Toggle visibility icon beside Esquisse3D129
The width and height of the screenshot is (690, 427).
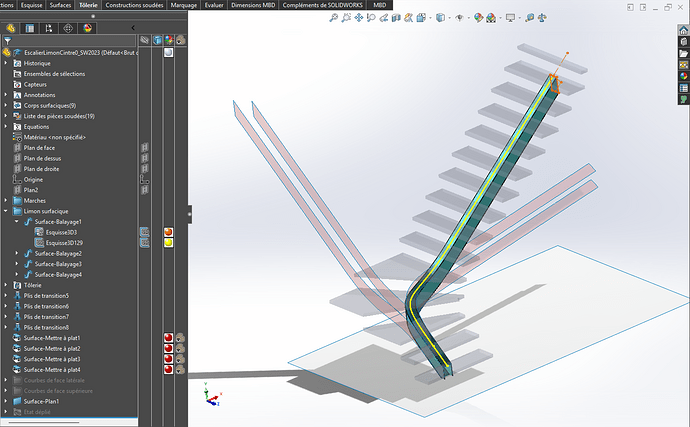[x=145, y=242]
